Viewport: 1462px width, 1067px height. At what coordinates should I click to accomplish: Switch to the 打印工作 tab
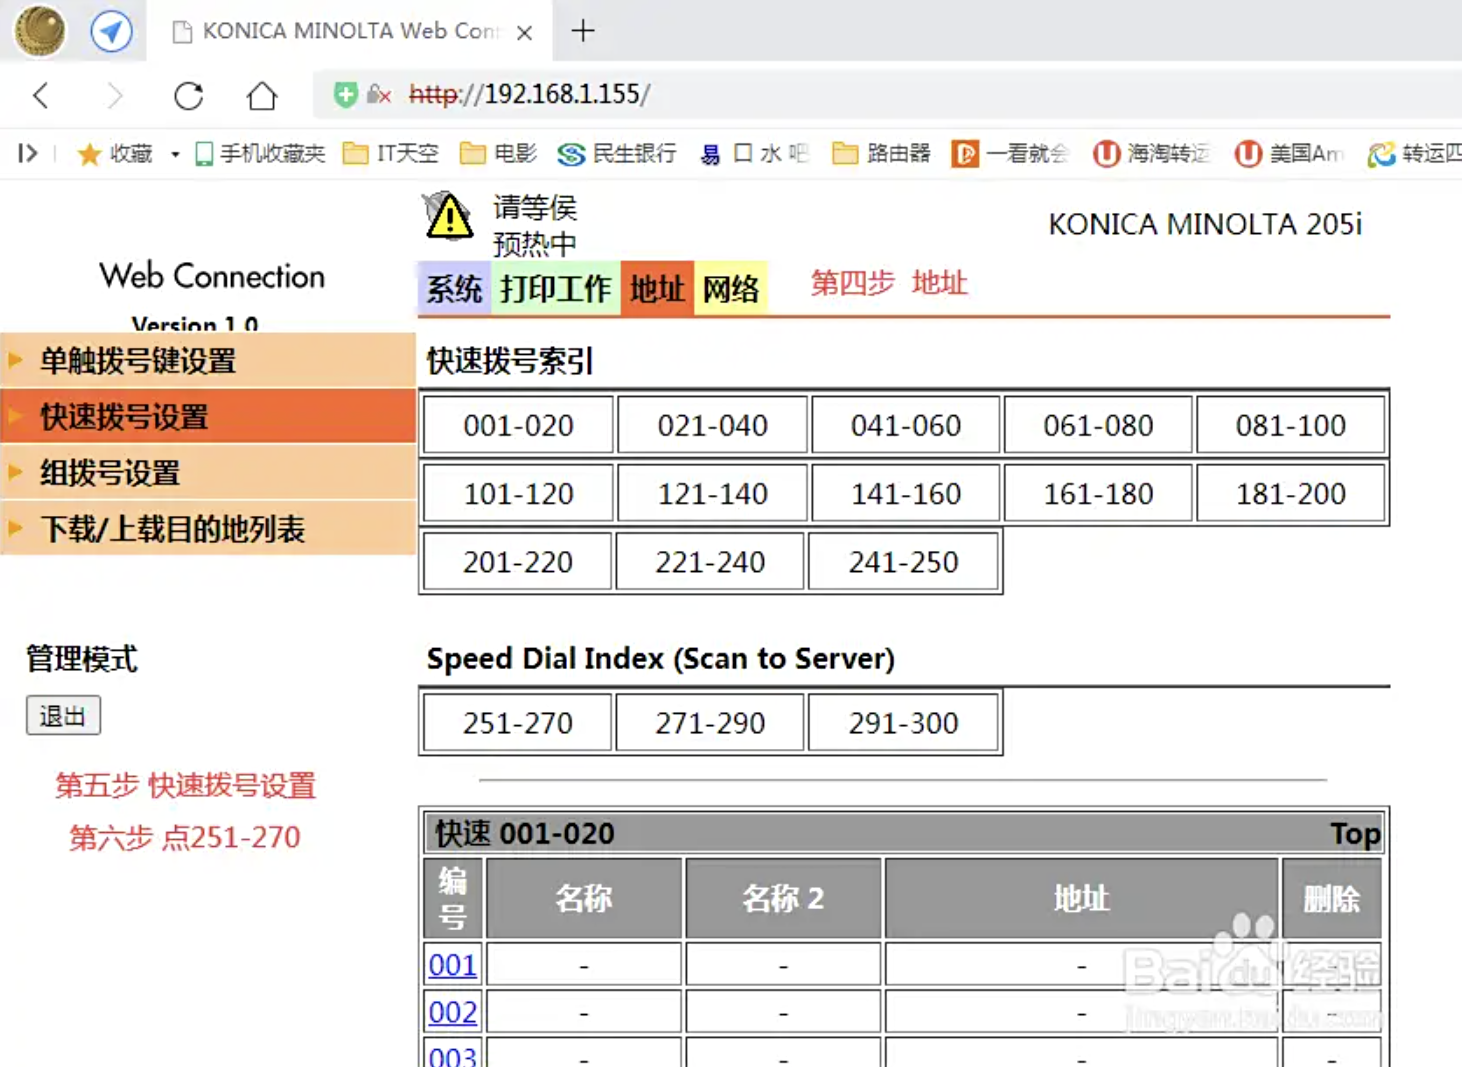[555, 289]
